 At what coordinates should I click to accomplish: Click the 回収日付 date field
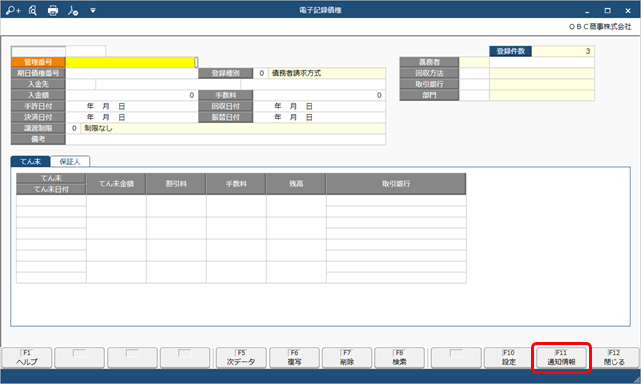(319, 106)
